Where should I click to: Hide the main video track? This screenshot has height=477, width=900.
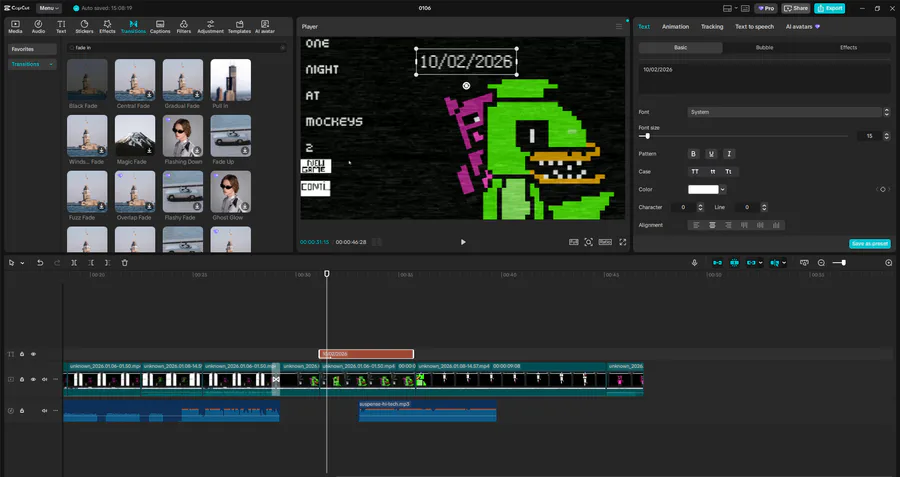(x=33, y=379)
